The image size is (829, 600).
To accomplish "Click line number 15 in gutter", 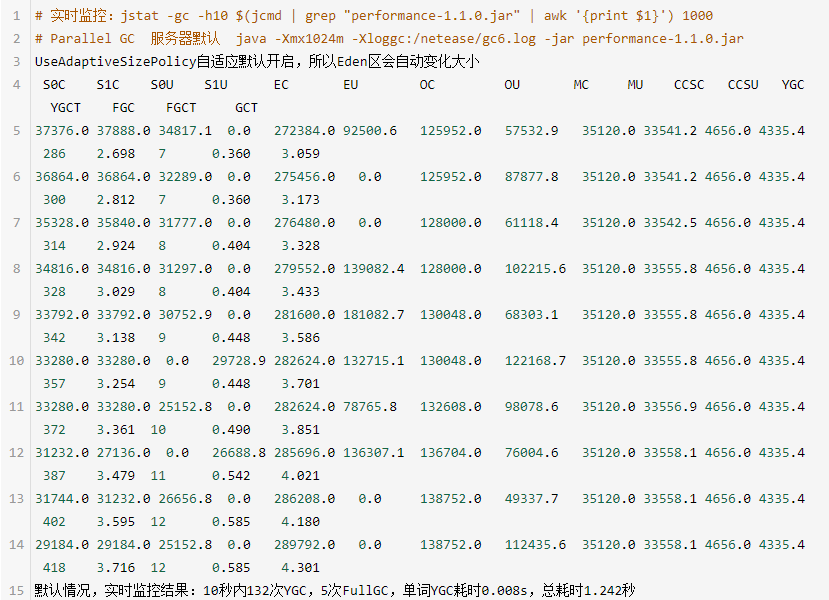I will [16, 590].
